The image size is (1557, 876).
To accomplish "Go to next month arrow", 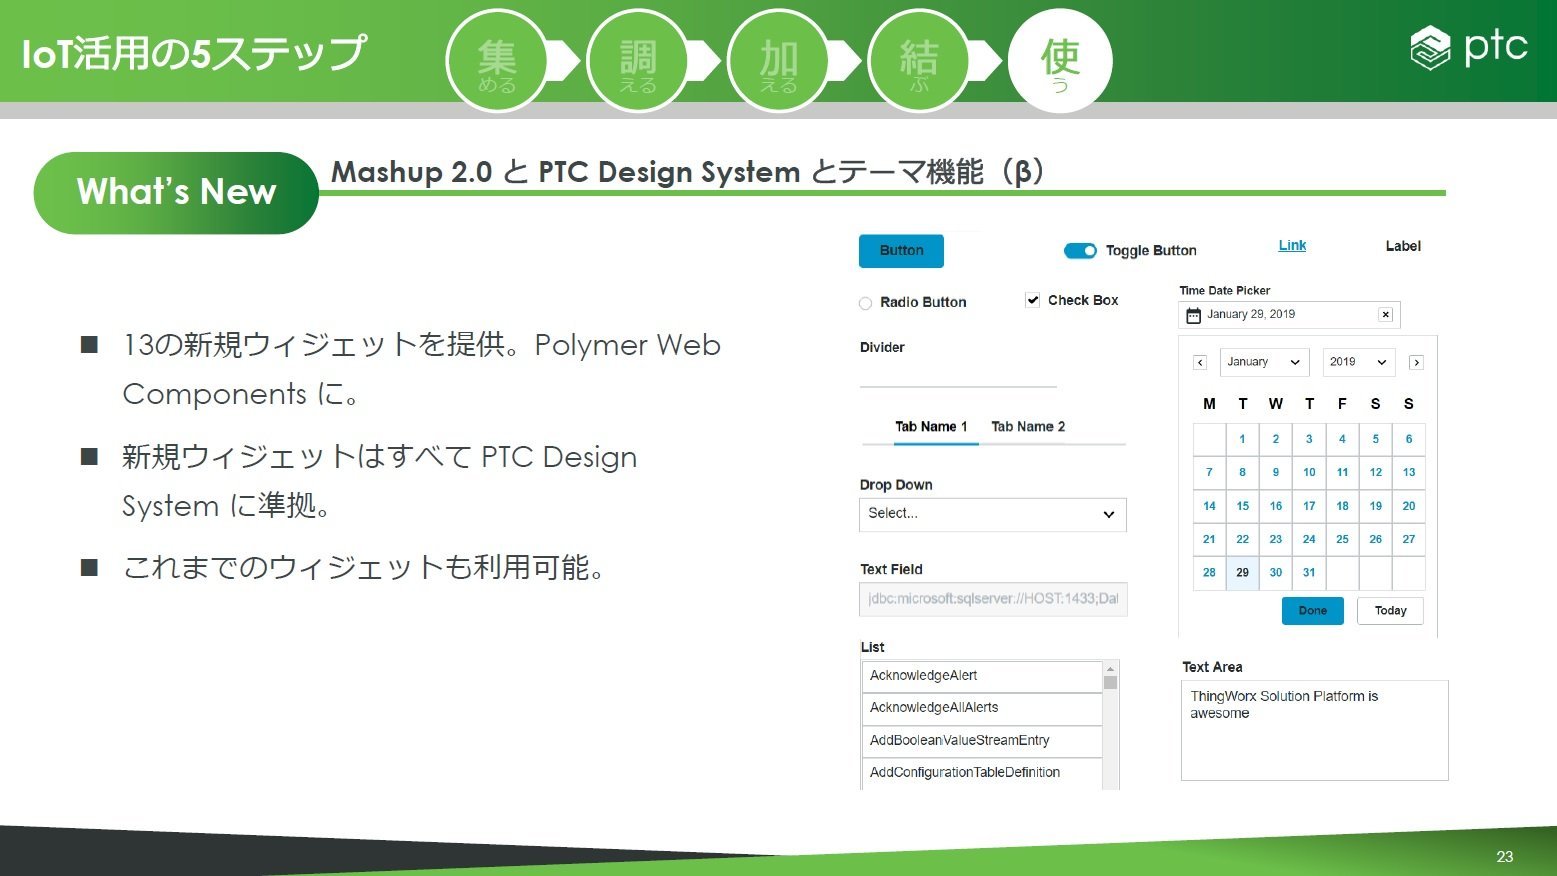I will pyautogui.click(x=1416, y=363).
